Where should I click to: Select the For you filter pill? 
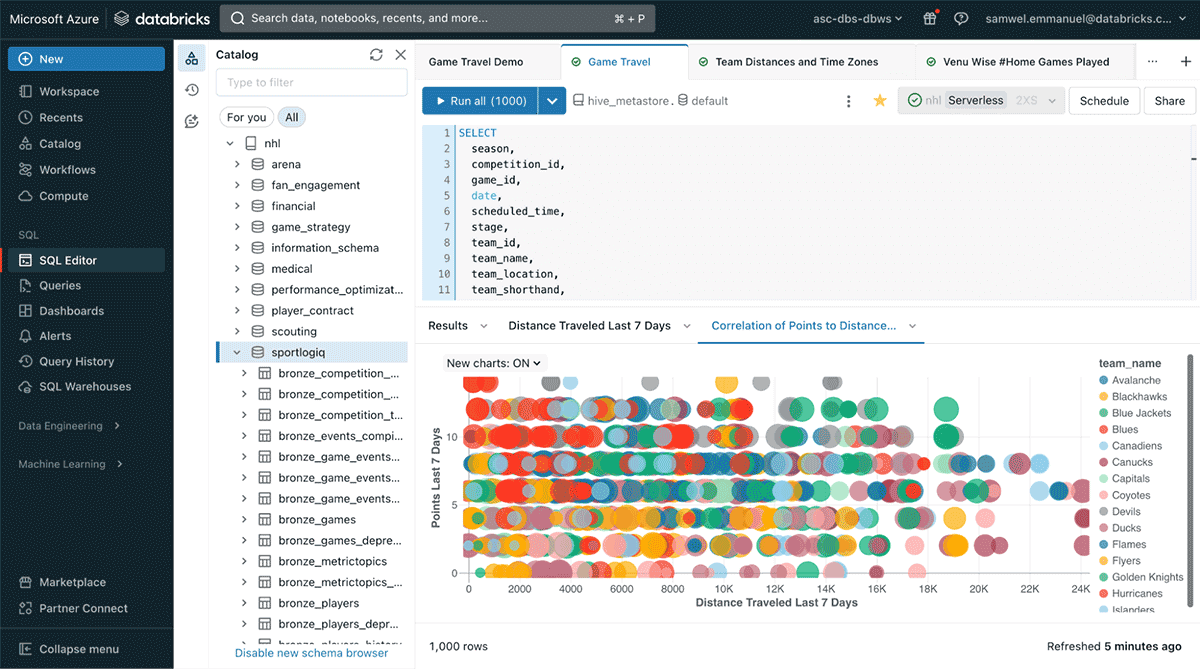click(246, 117)
